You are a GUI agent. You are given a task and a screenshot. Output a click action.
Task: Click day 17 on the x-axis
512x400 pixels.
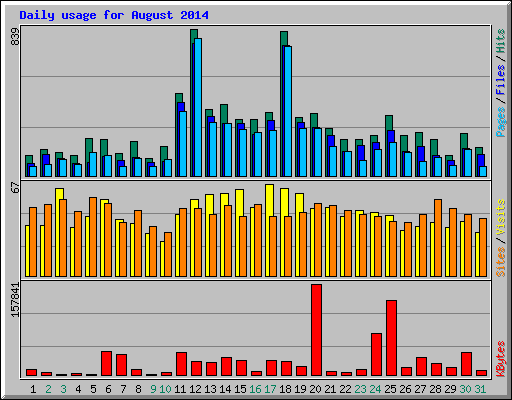click(x=270, y=389)
